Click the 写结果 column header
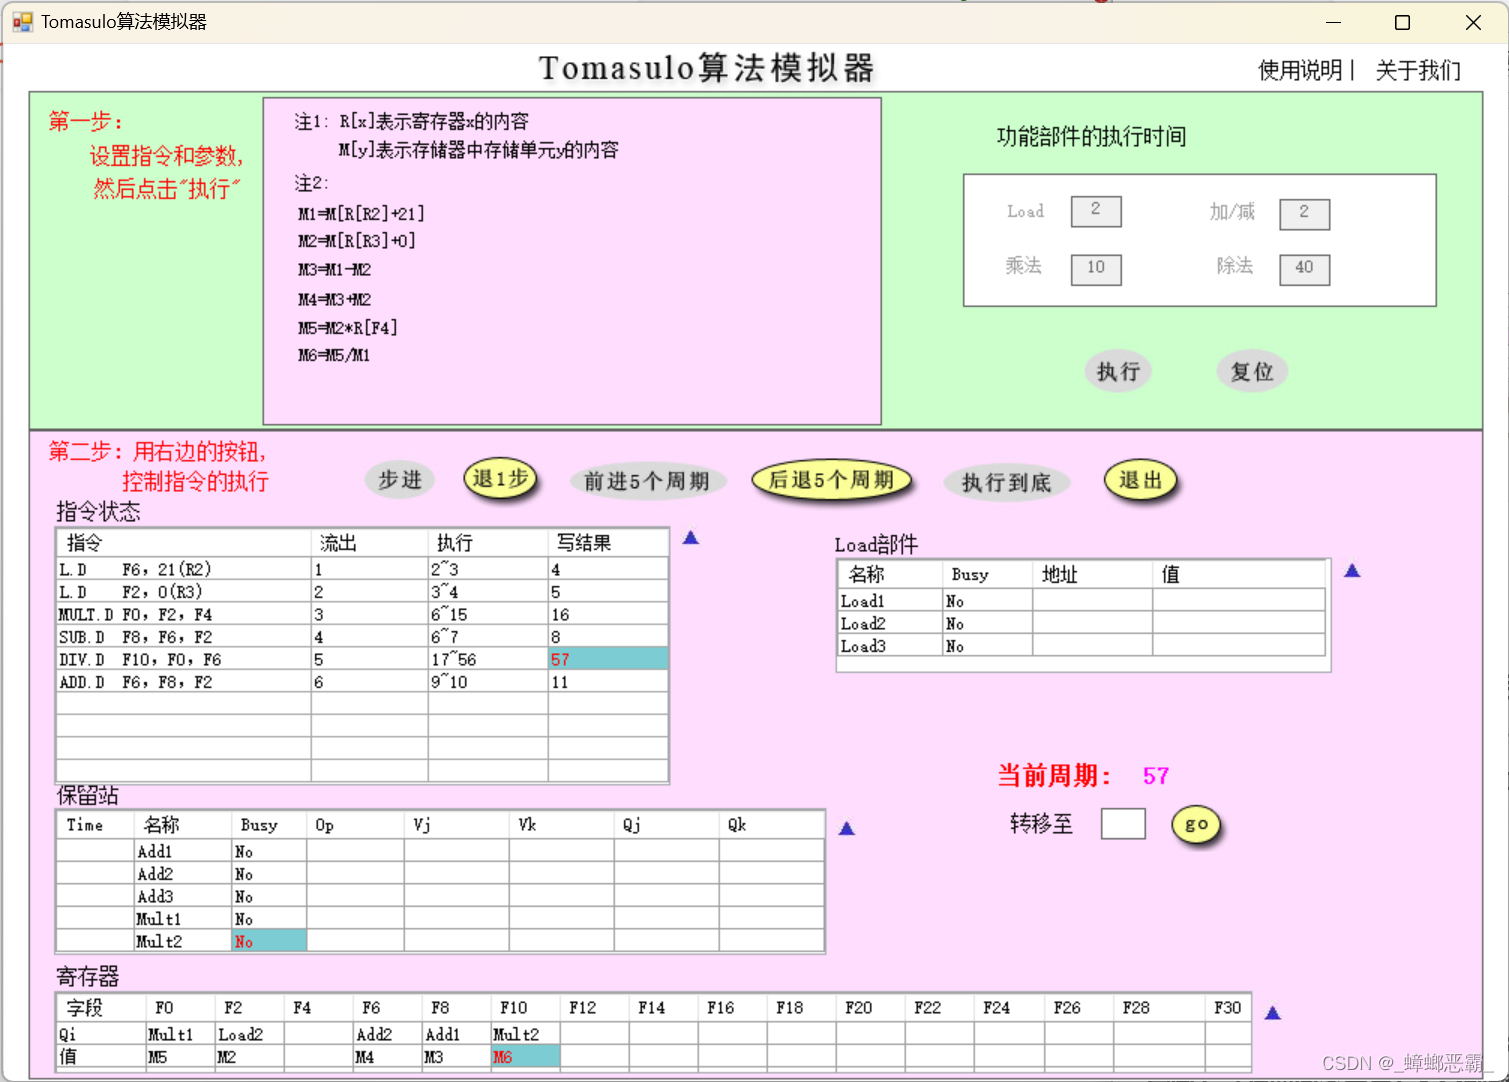This screenshot has height=1082, width=1509. (608, 543)
